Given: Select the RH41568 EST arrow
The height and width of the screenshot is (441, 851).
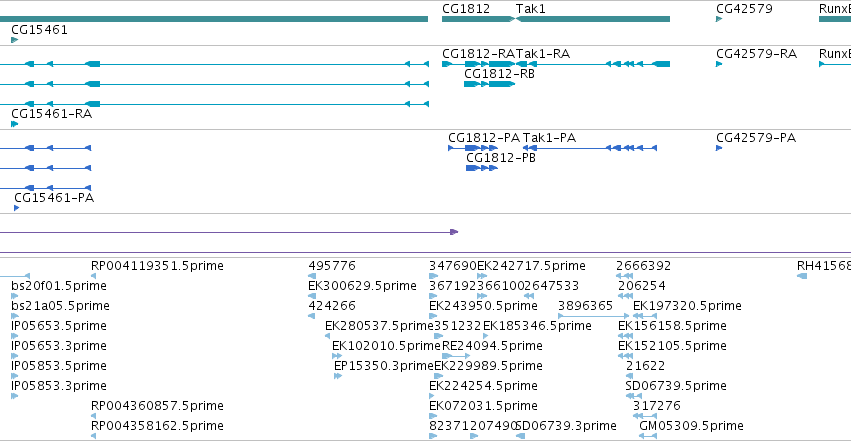Looking at the screenshot, I should [802, 276].
